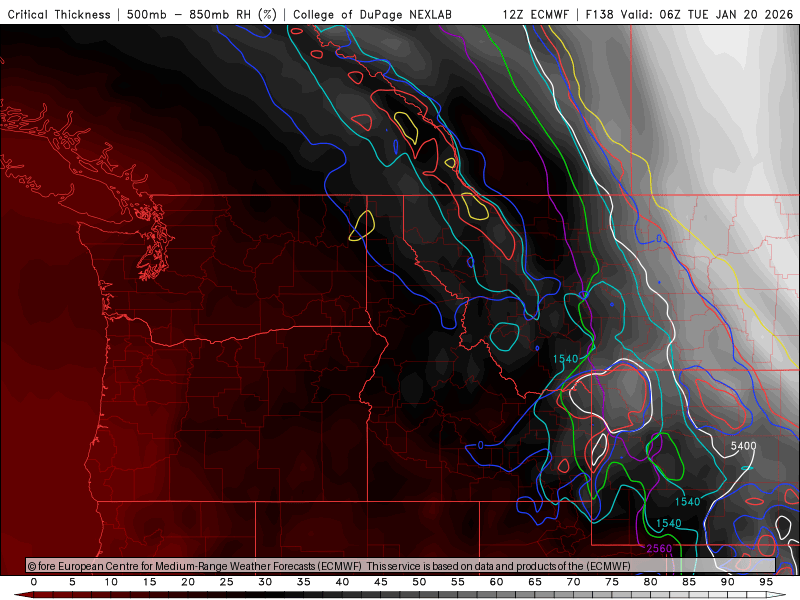Click the "25" value on the color scale

click(227, 582)
